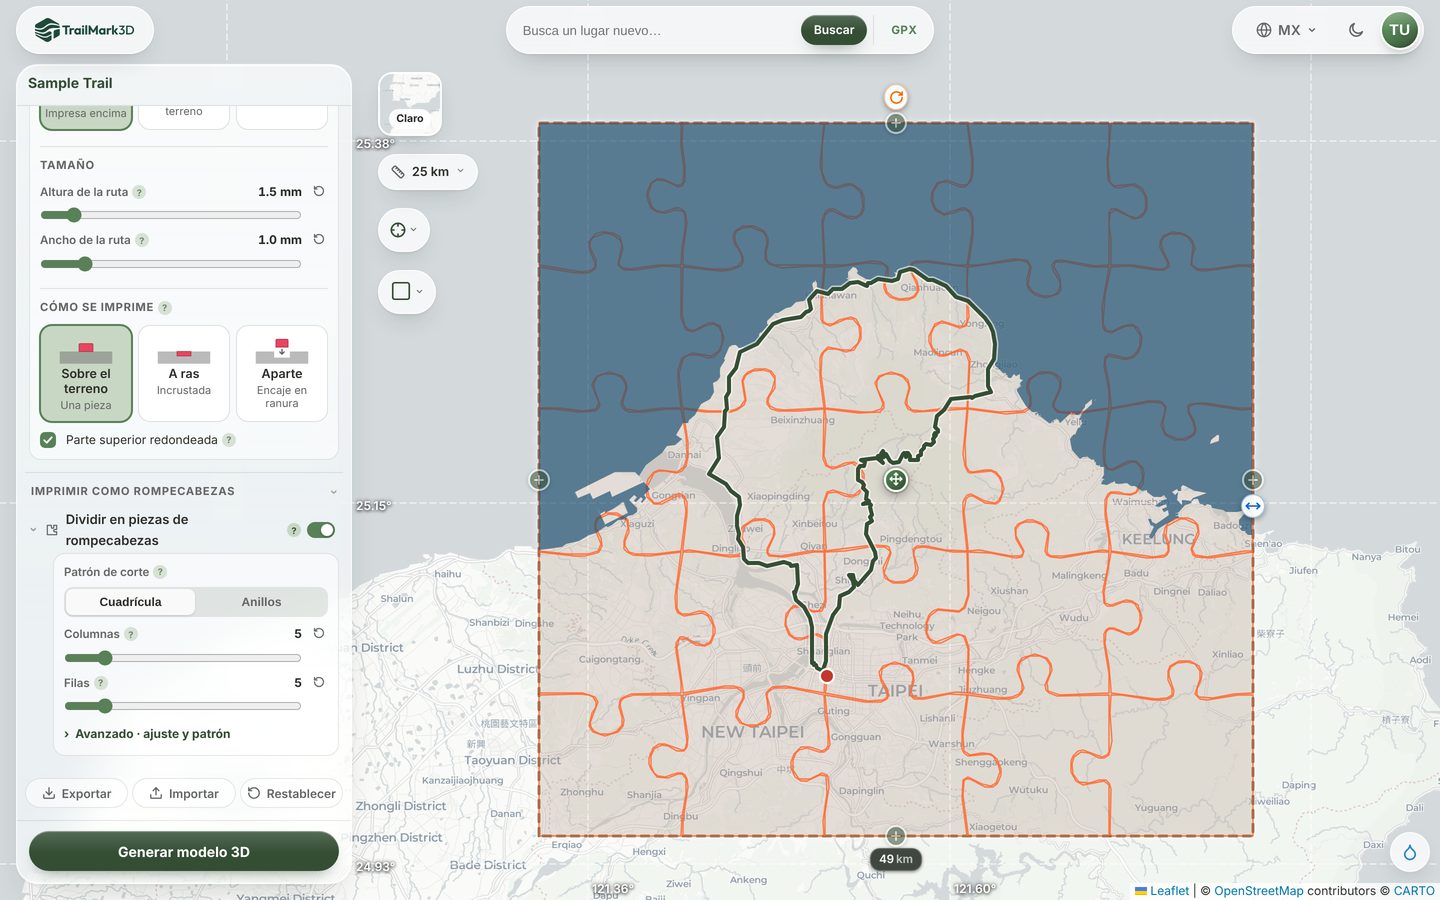Expand Avanzado ajuste y patrón
Viewport: 1440px width, 900px height.
pos(147,734)
